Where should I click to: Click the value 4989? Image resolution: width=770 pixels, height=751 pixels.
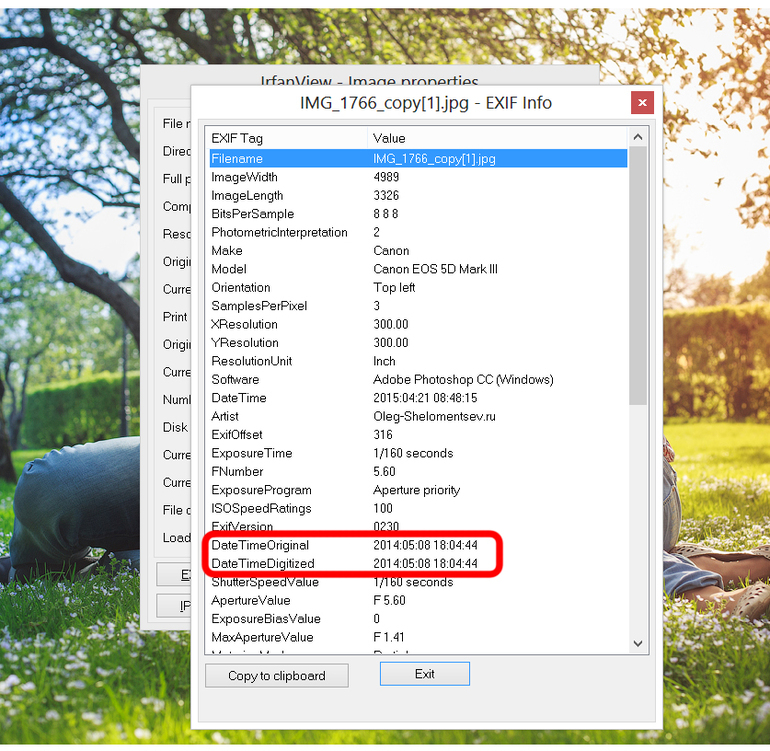click(386, 177)
